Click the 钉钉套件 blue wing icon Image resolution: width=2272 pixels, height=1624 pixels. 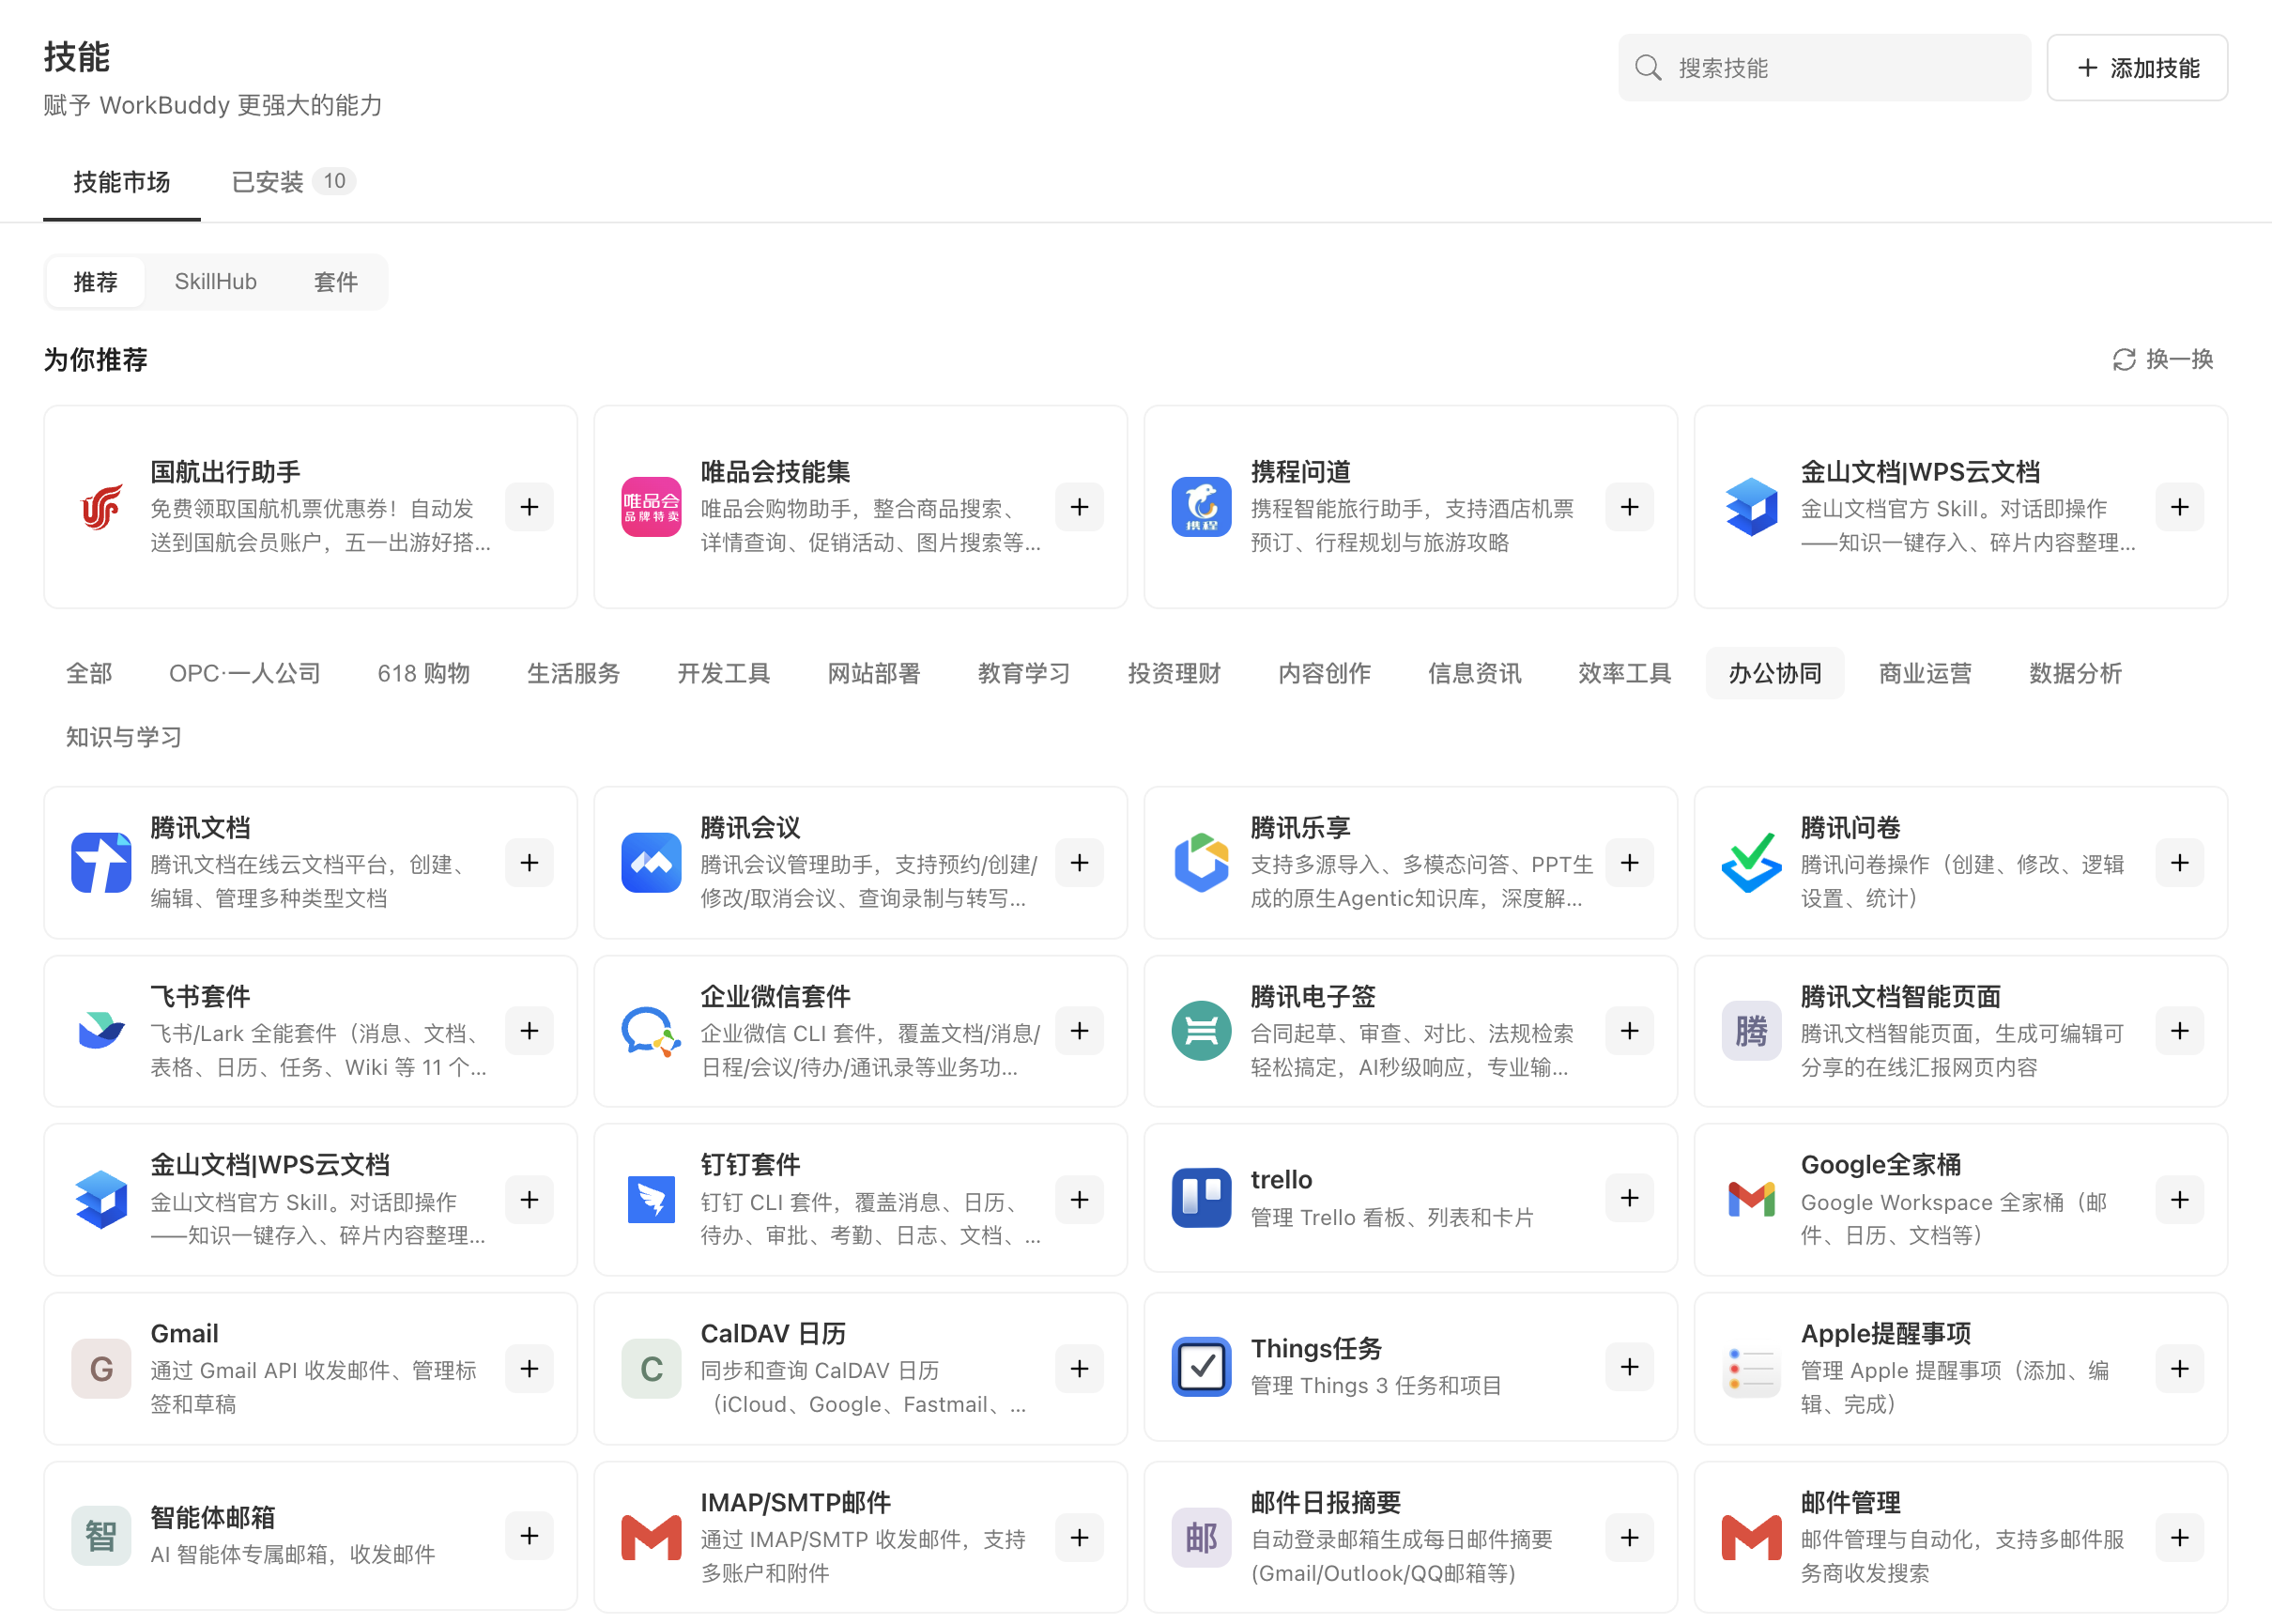click(651, 1199)
